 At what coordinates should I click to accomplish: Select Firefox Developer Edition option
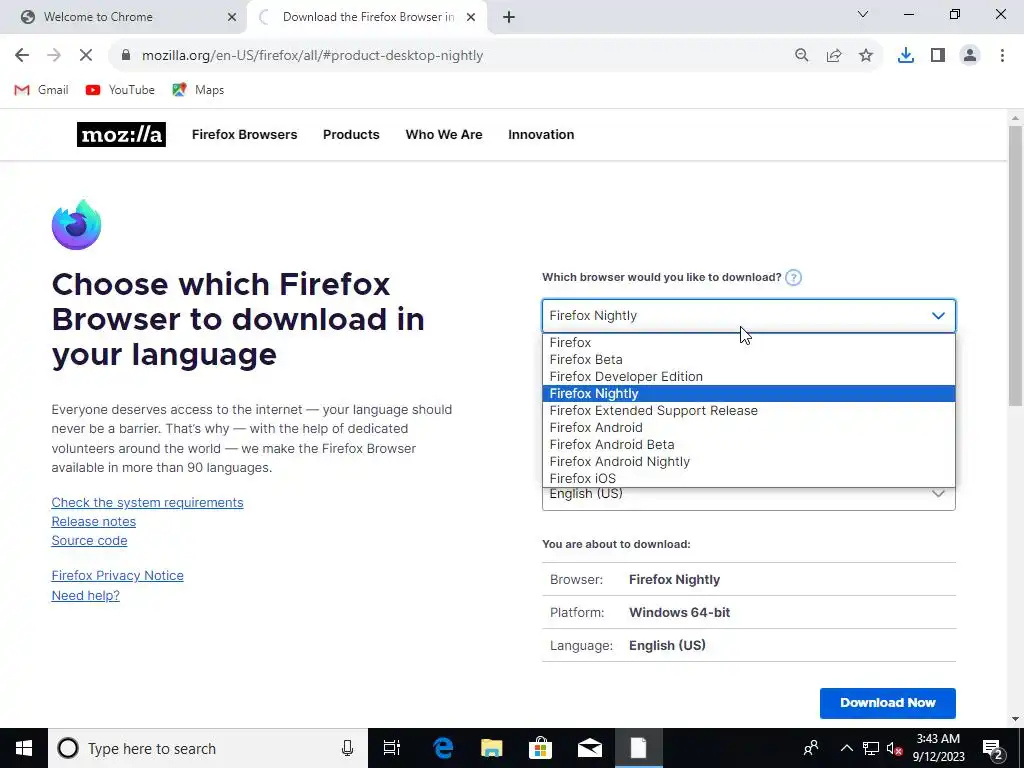click(748, 376)
